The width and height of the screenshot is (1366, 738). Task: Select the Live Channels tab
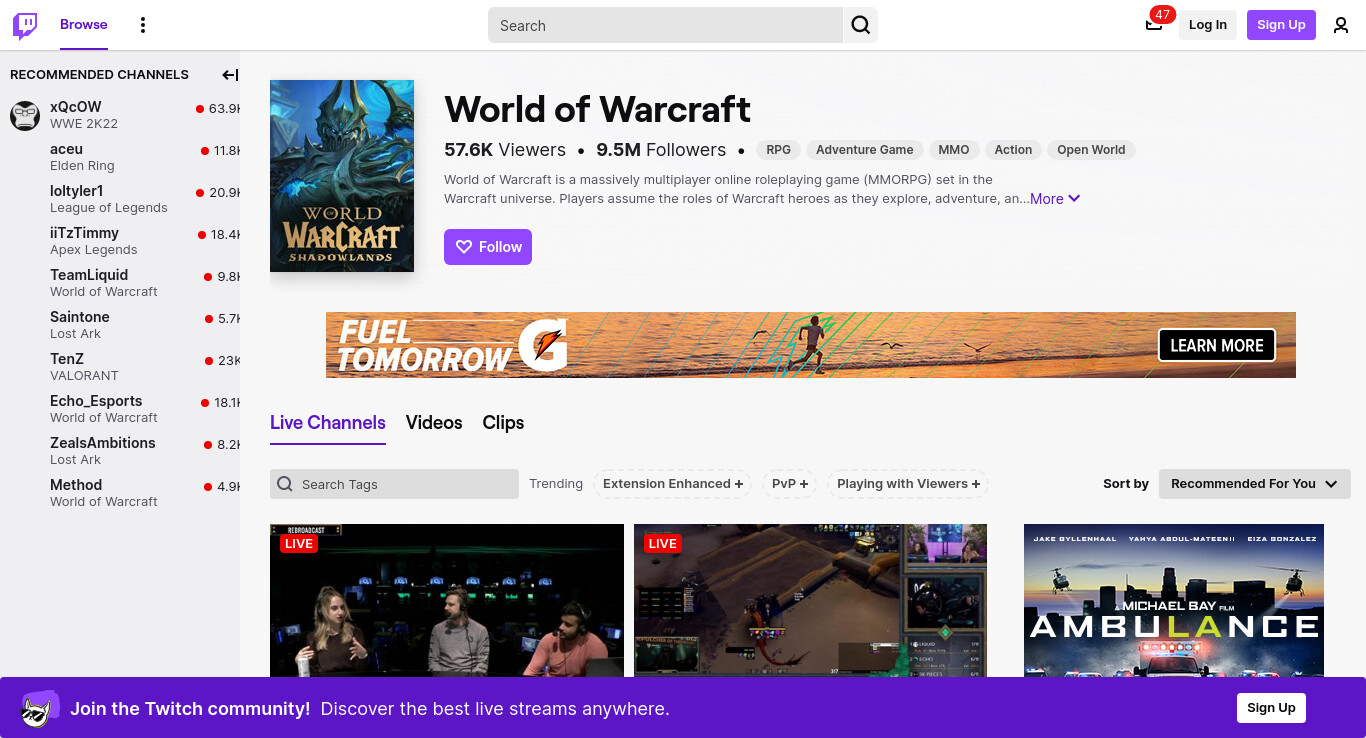(x=328, y=423)
